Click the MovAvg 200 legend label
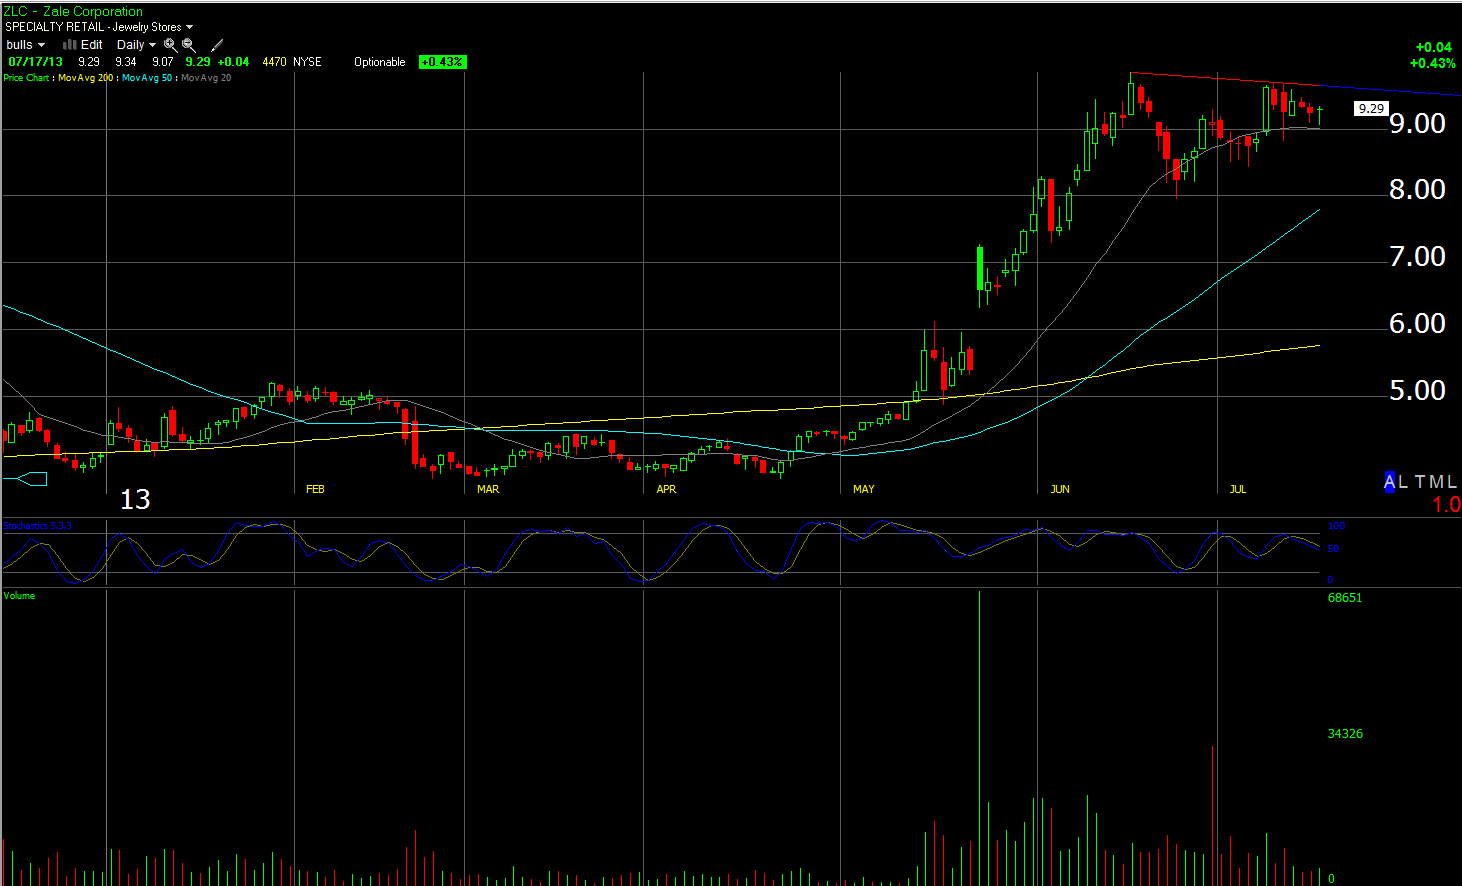1462x886 pixels. [x=85, y=78]
